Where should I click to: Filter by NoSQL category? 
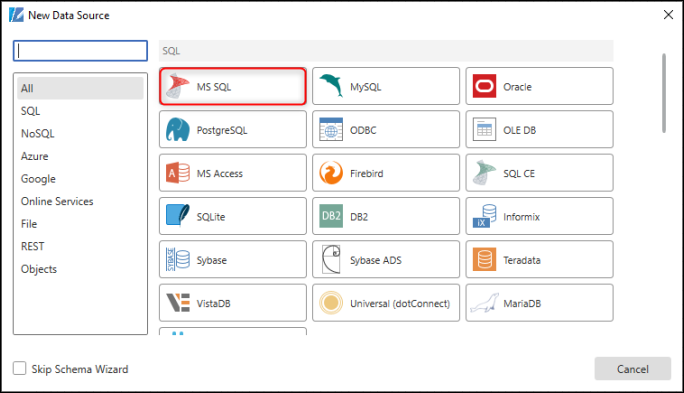click(38, 133)
